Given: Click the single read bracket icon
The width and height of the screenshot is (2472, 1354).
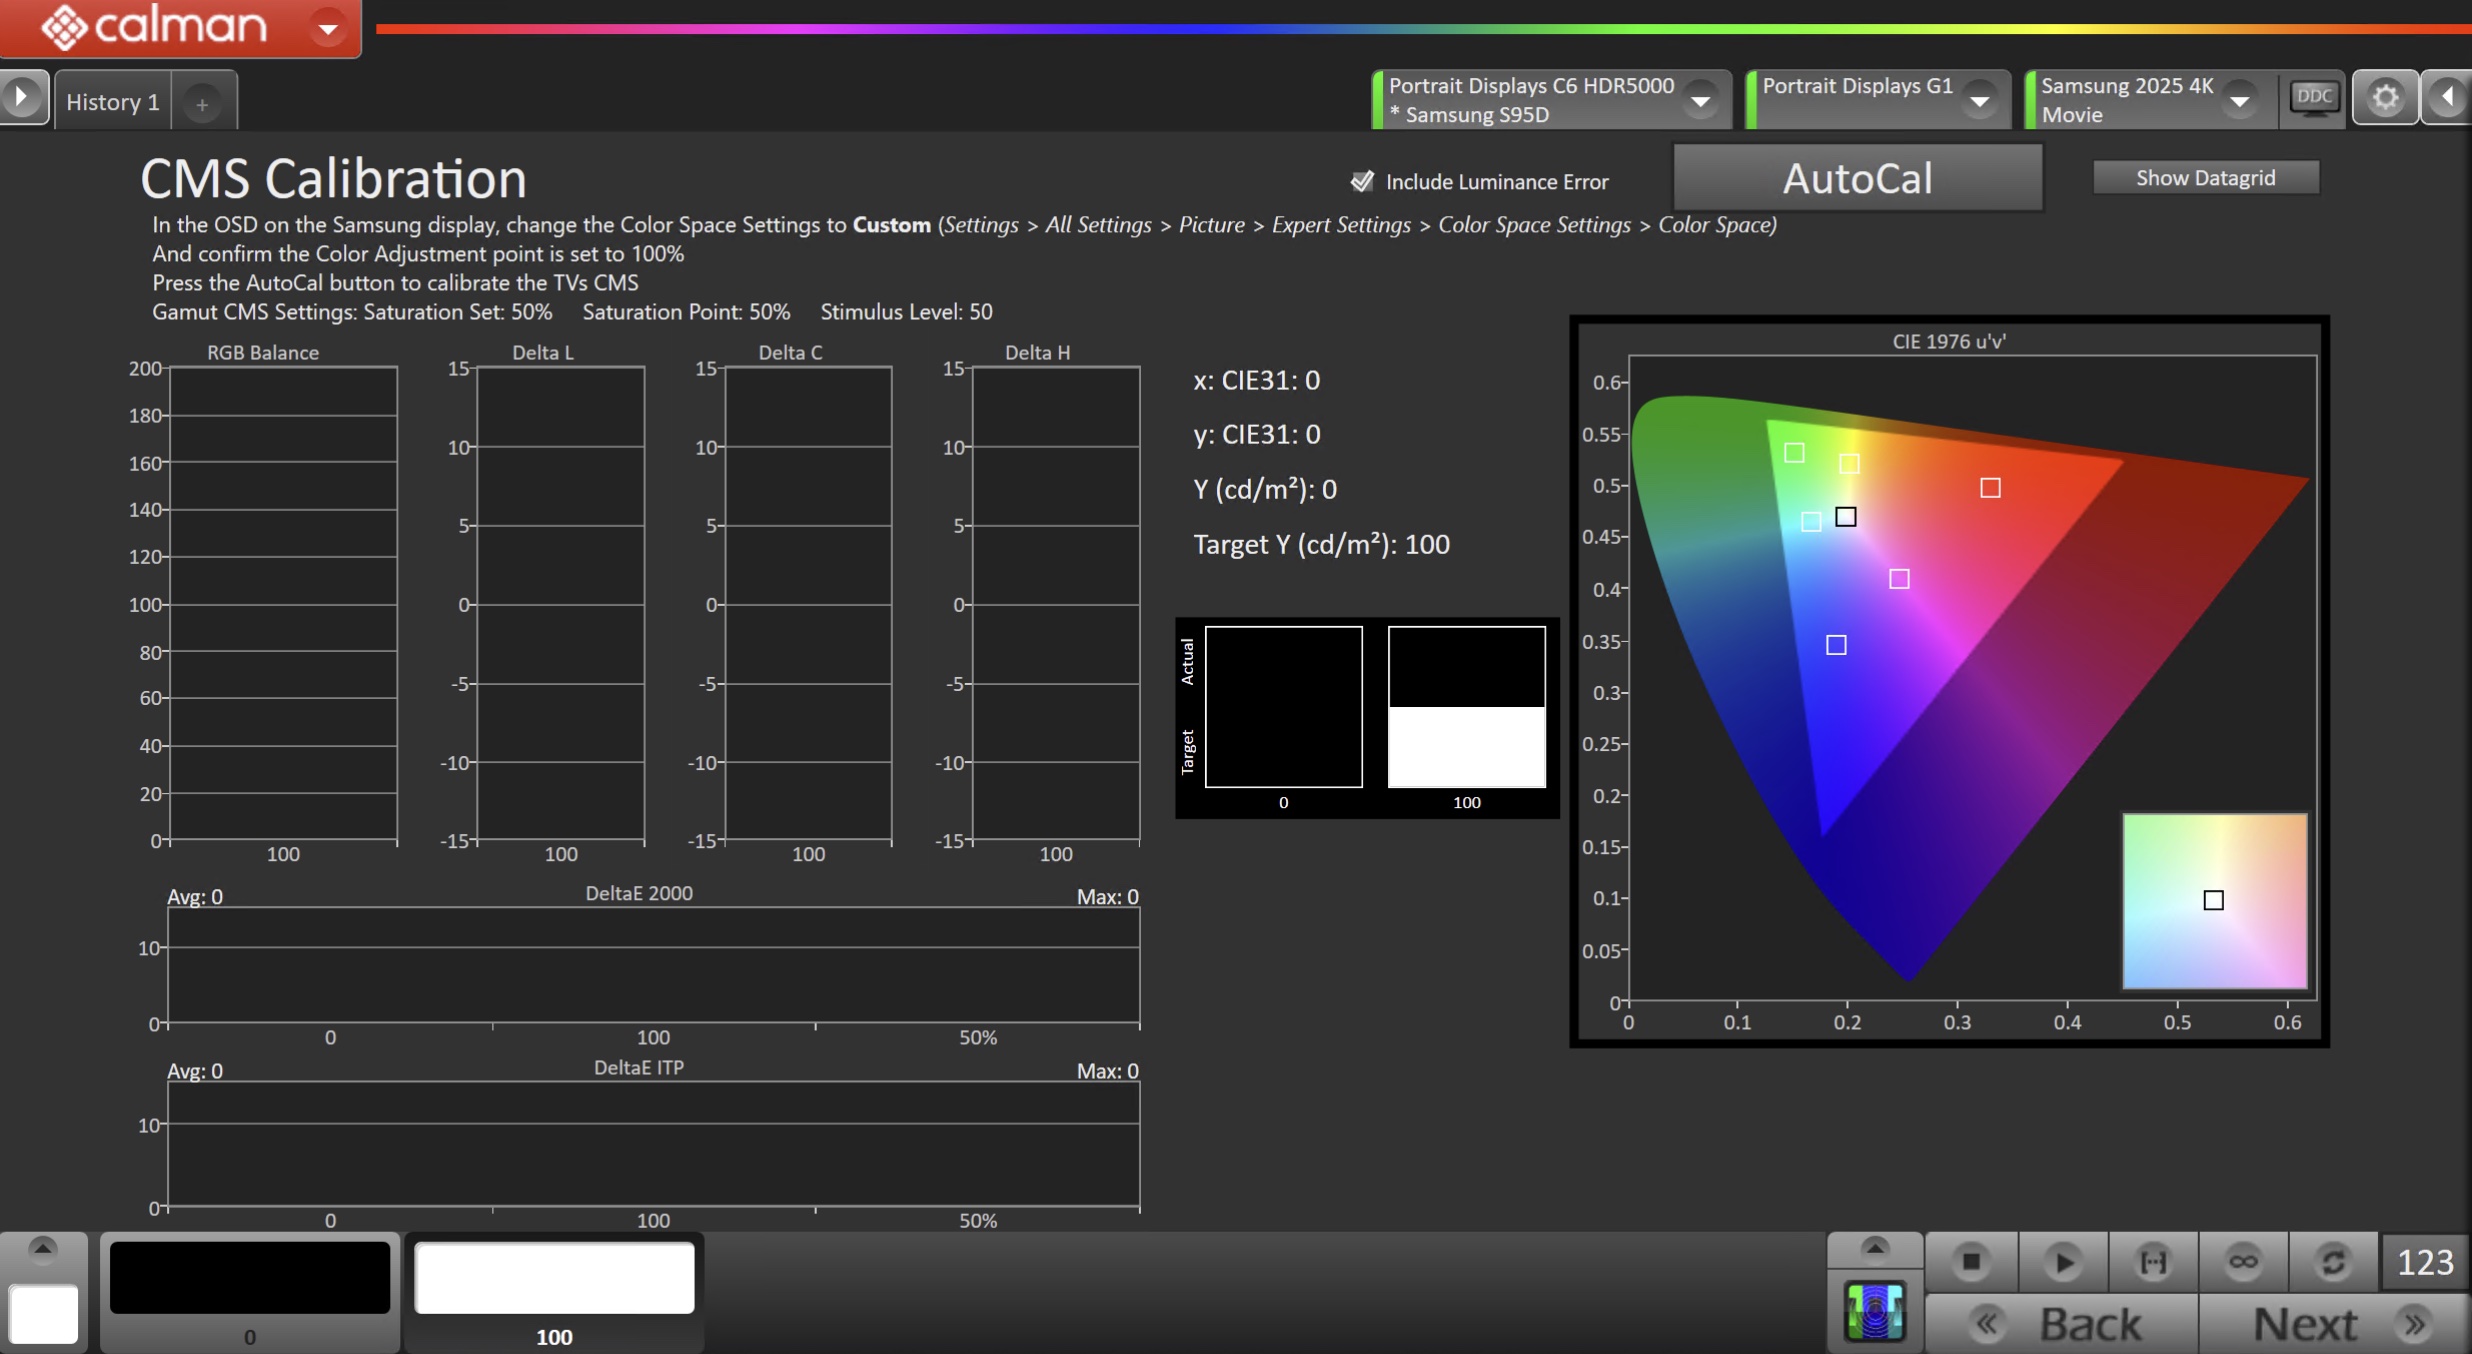Looking at the screenshot, I should point(2153,1262).
